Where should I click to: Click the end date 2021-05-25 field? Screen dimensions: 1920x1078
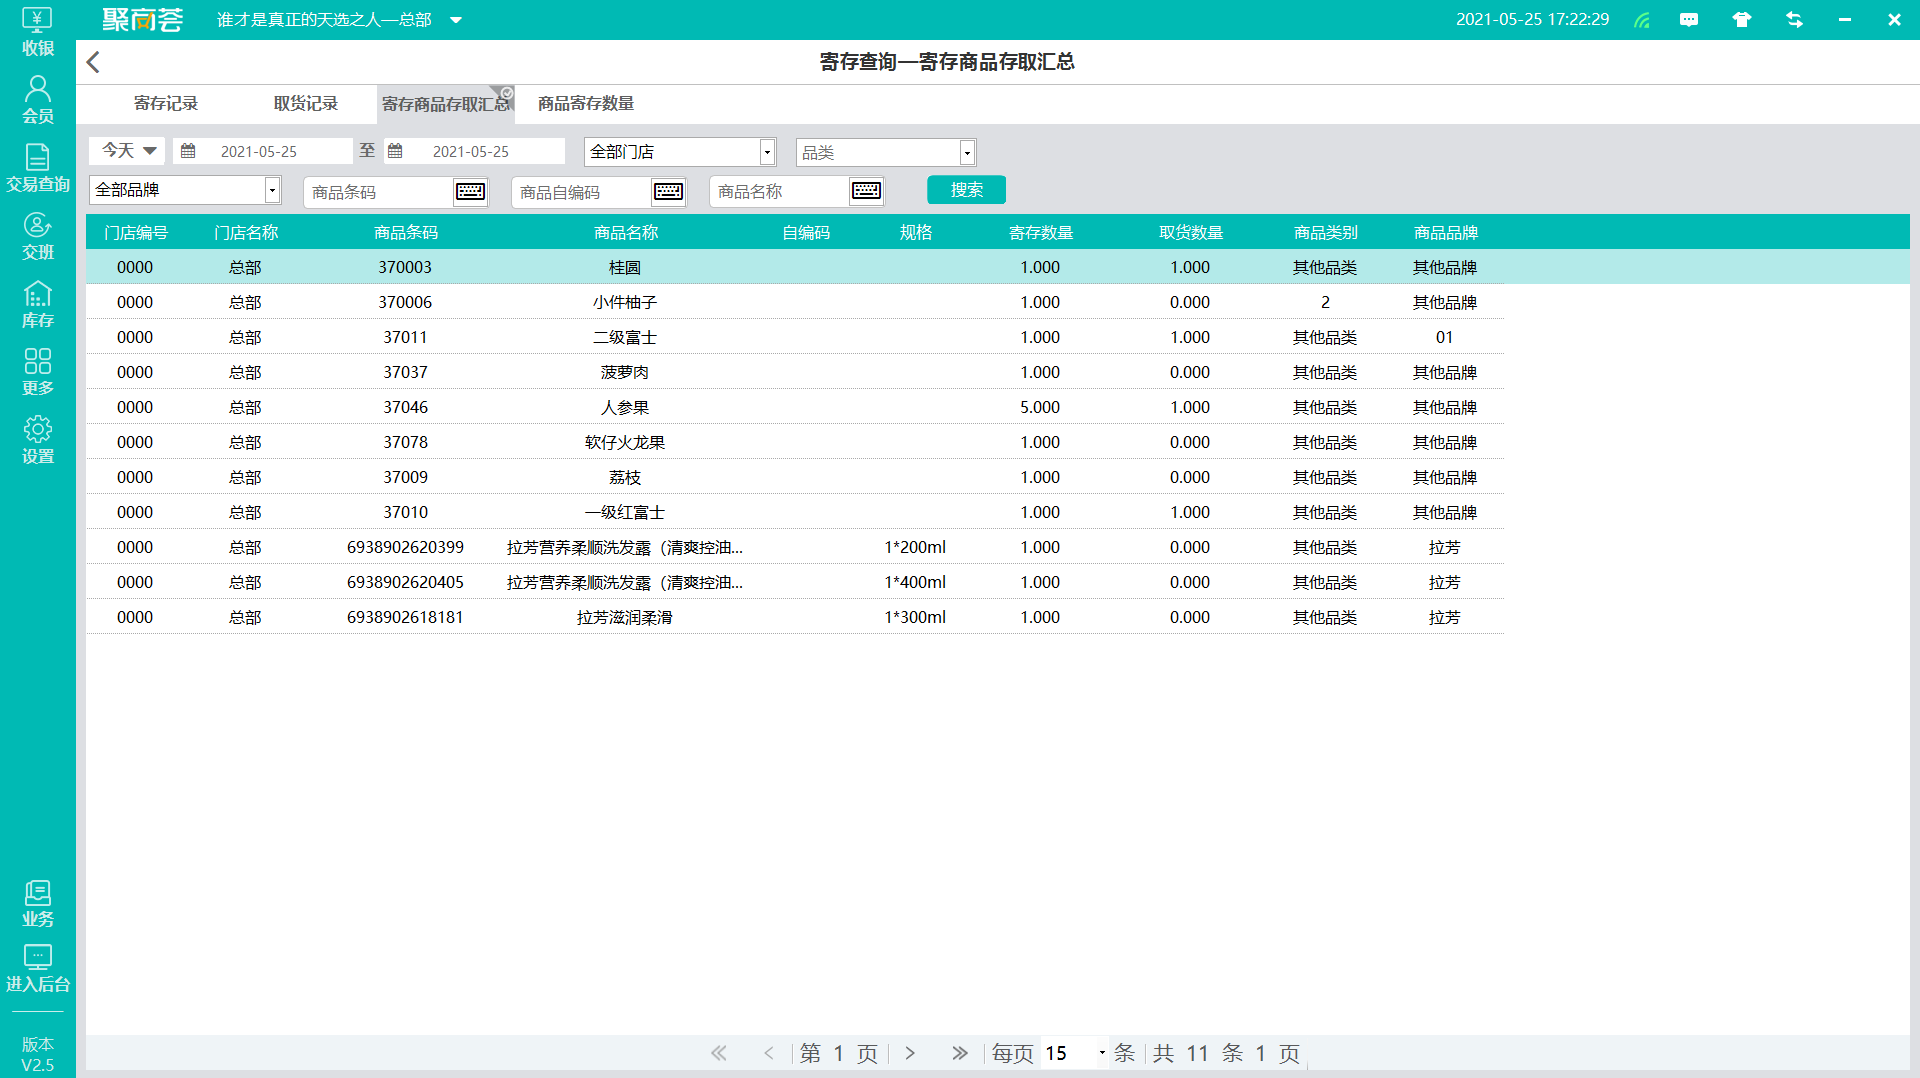pyautogui.click(x=475, y=151)
